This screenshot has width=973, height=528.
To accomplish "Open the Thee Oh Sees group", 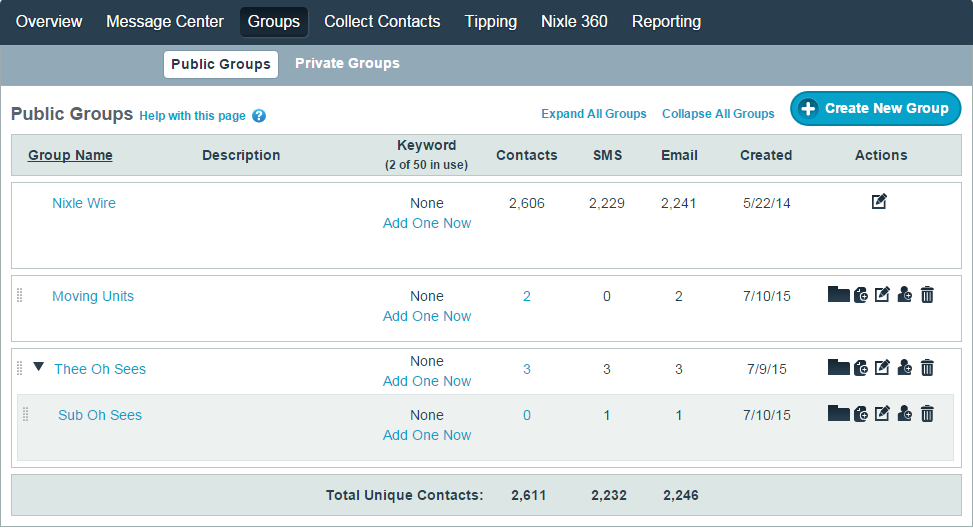I will point(100,369).
